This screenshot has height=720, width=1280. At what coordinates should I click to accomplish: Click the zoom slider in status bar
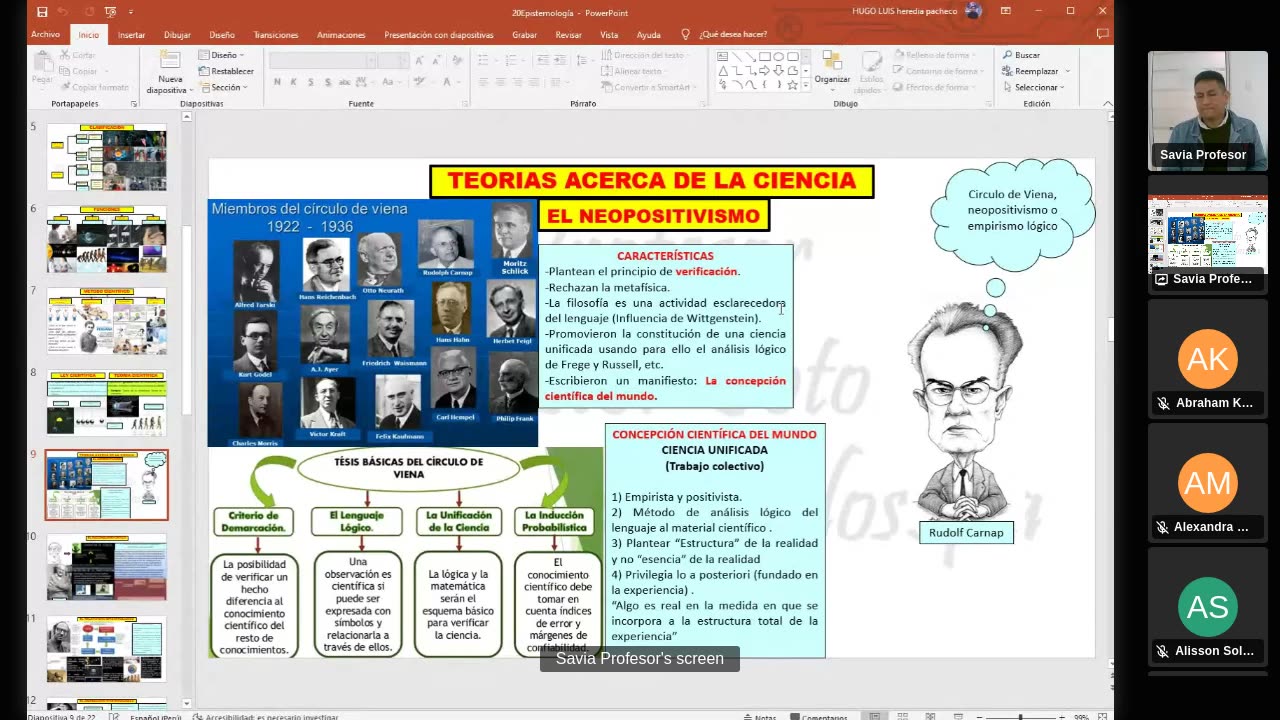[x=1020, y=716]
